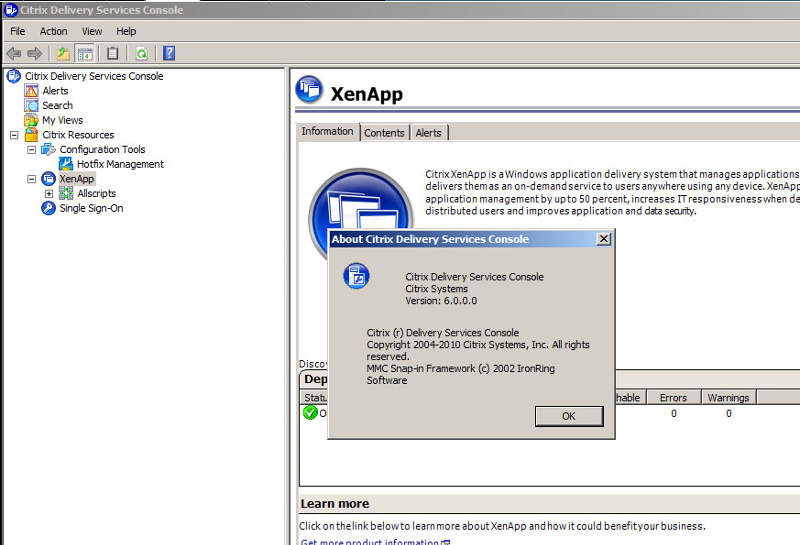Click the Citrix Resources folder icon
The height and width of the screenshot is (545, 800).
coord(31,135)
